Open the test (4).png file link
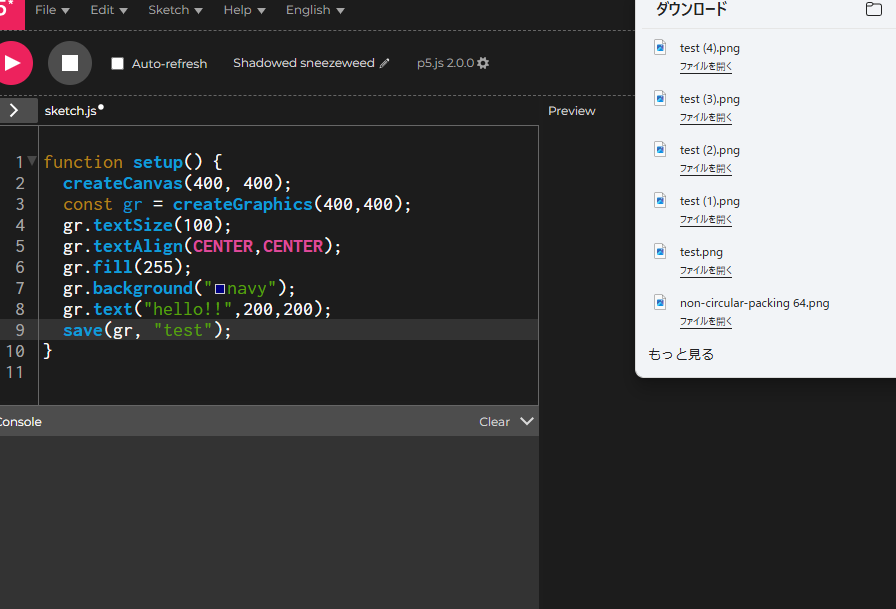 click(x=706, y=66)
